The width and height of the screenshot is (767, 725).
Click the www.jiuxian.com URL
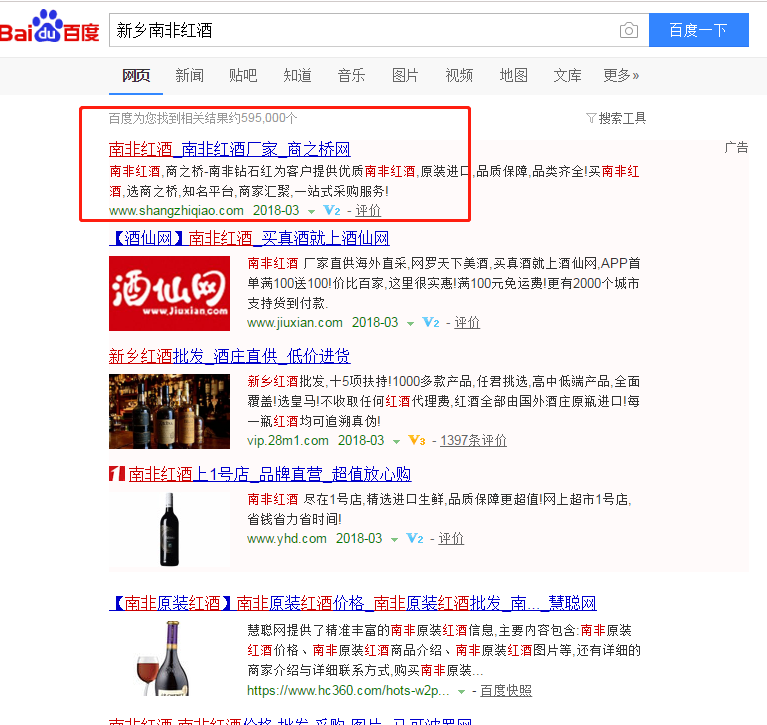295,322
